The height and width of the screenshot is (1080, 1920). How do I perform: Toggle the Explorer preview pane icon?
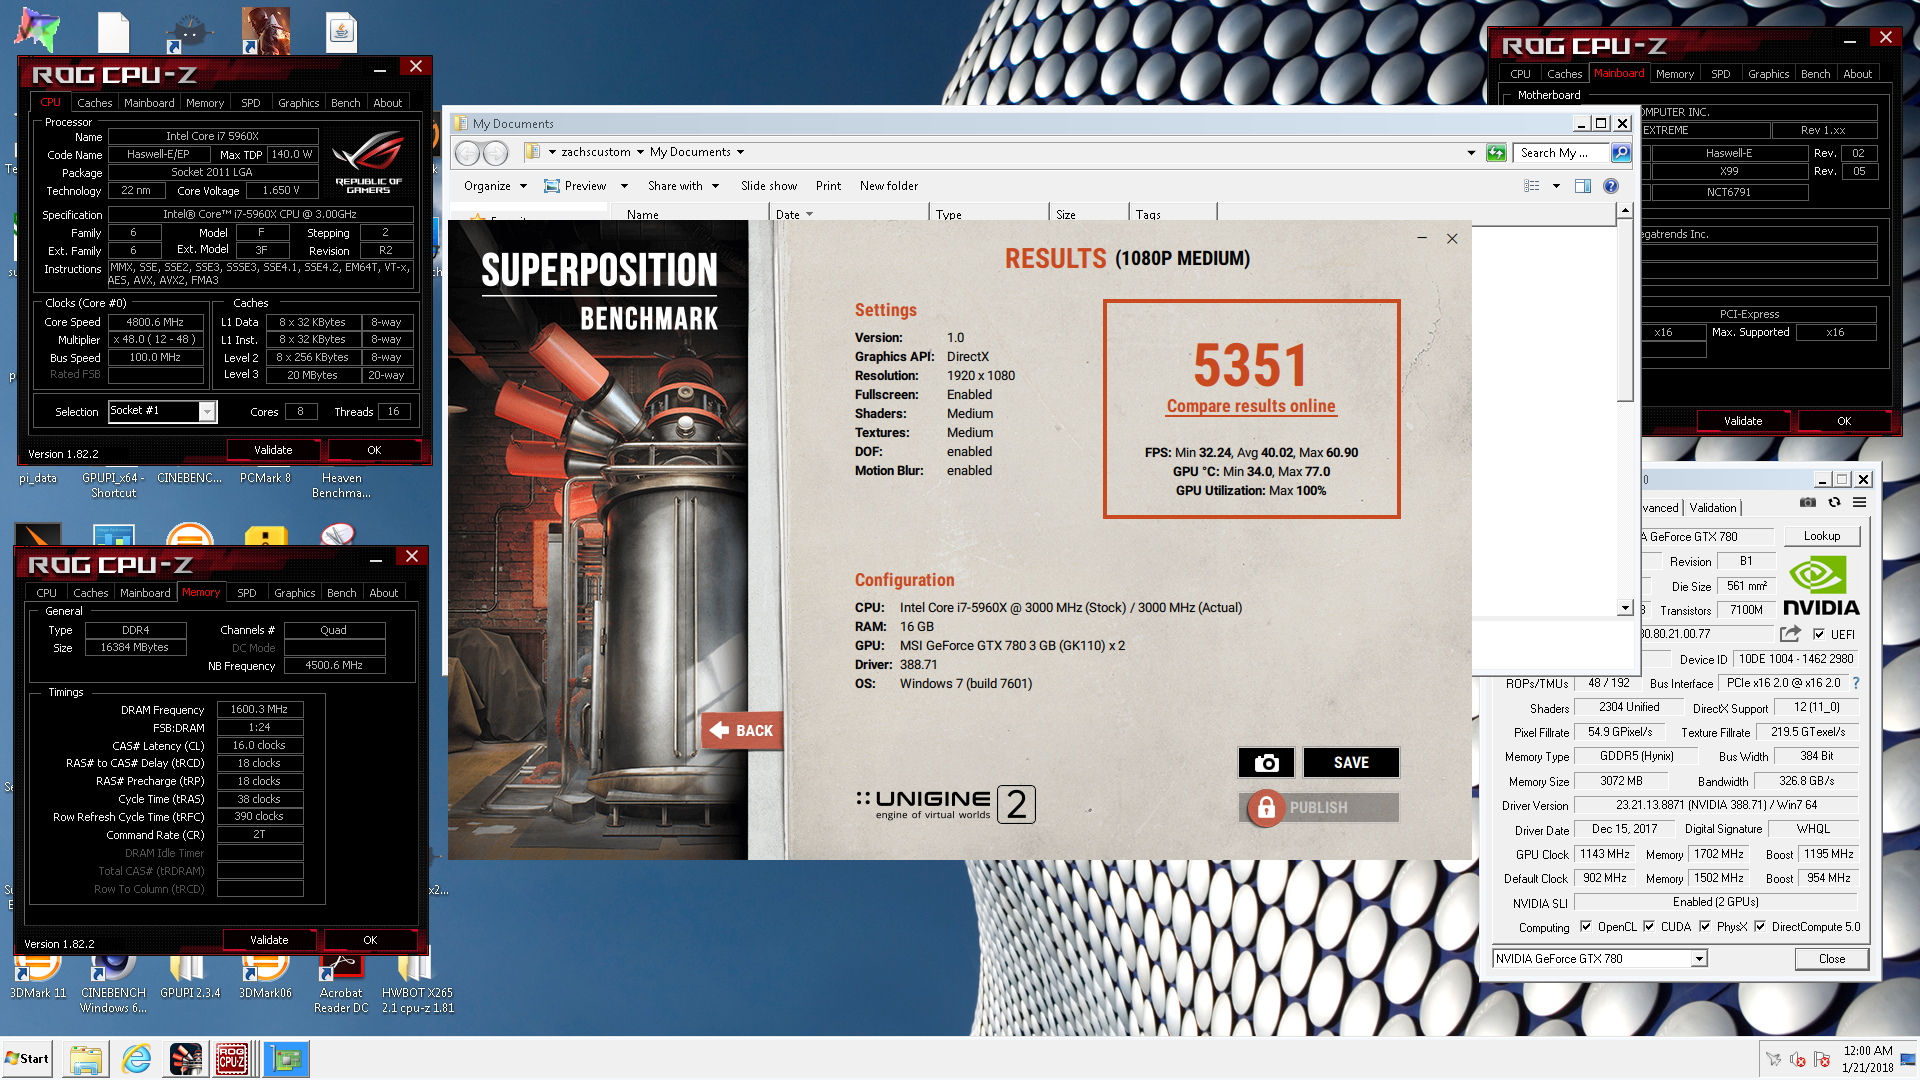point(1583,186)
